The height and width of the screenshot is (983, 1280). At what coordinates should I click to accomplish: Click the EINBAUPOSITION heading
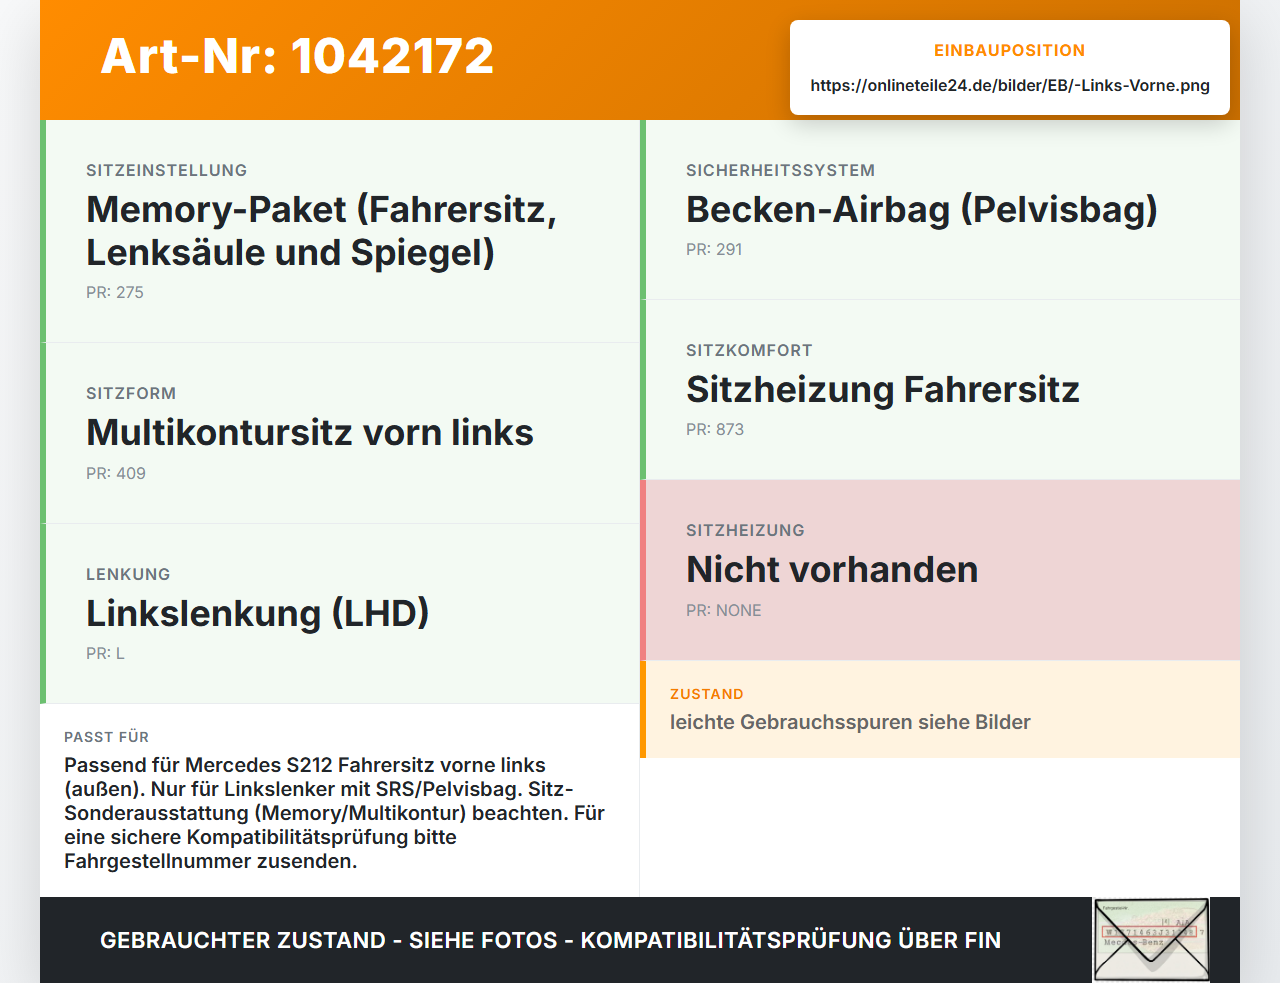tap(1010, 50)
